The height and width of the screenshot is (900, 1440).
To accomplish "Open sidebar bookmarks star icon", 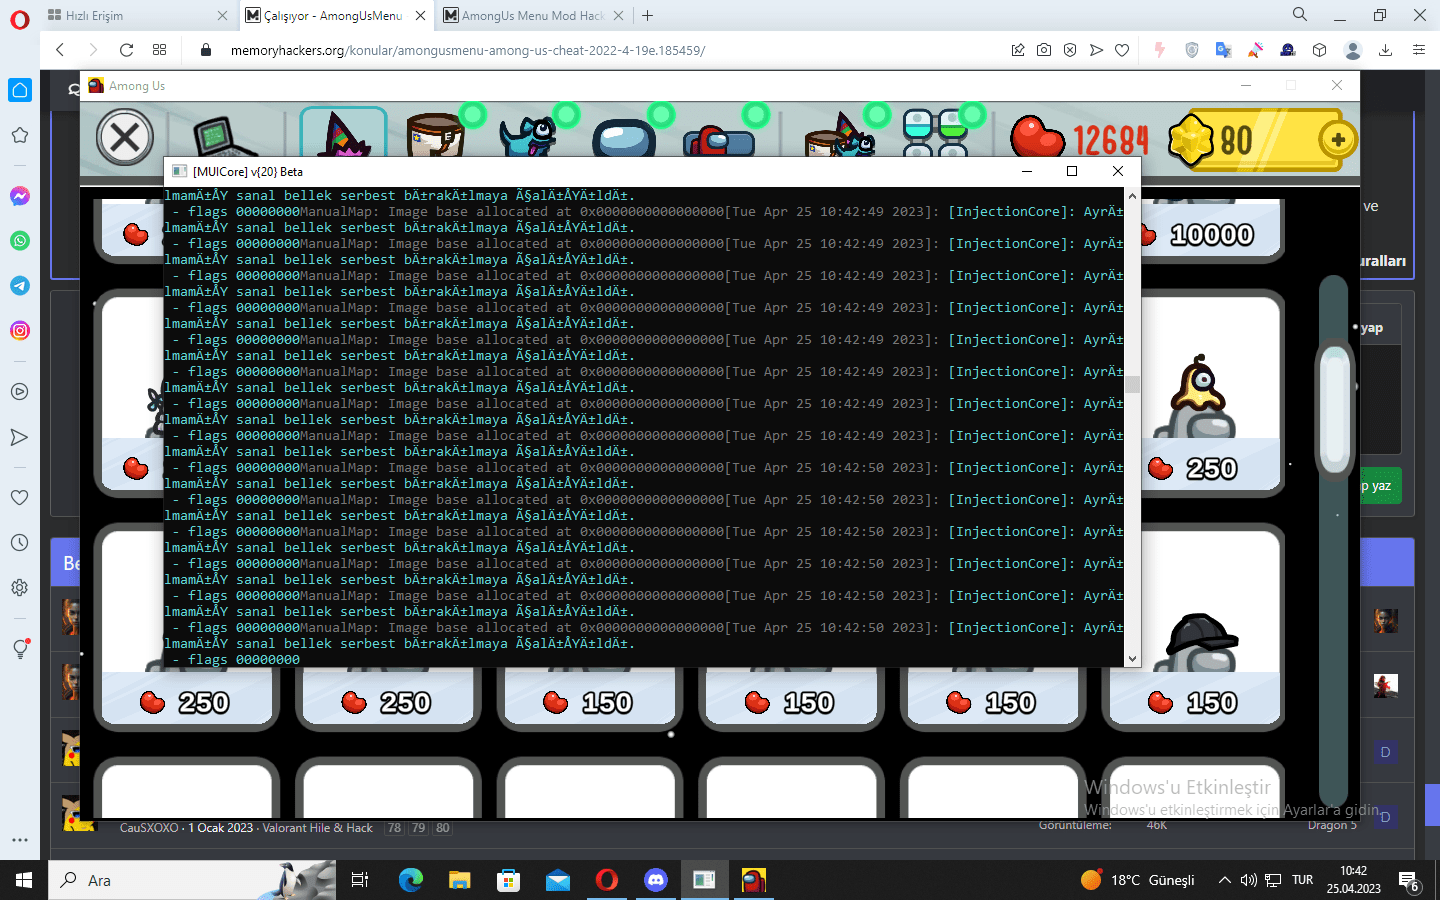I will tap(20, 135).
